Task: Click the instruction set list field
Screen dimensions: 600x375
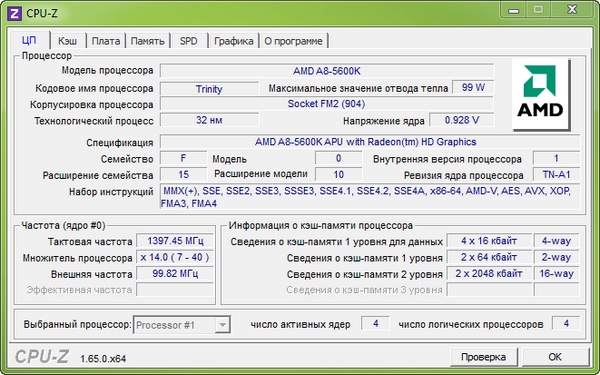Action: (x=370, y=197)
